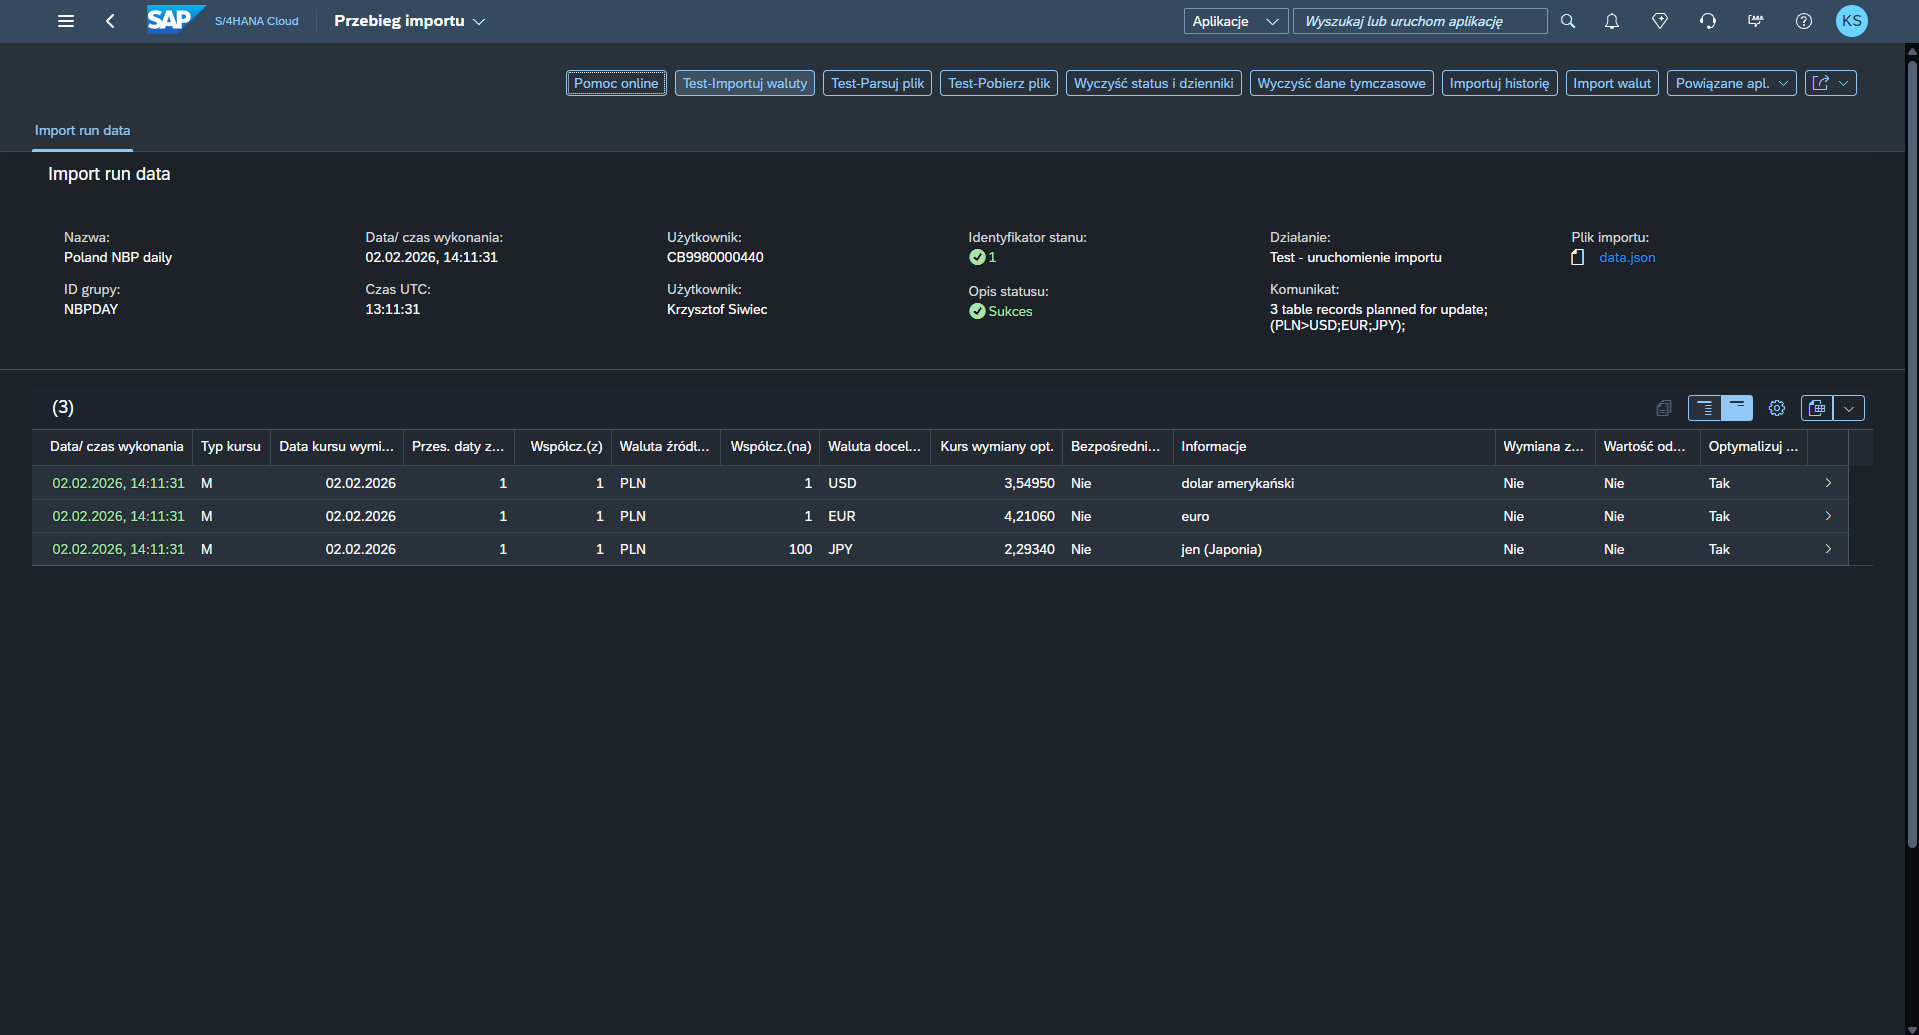The image size is (1919, 1035).
Task: Expand export options arrow beside spreadsheet
Action: (1849, 408)
